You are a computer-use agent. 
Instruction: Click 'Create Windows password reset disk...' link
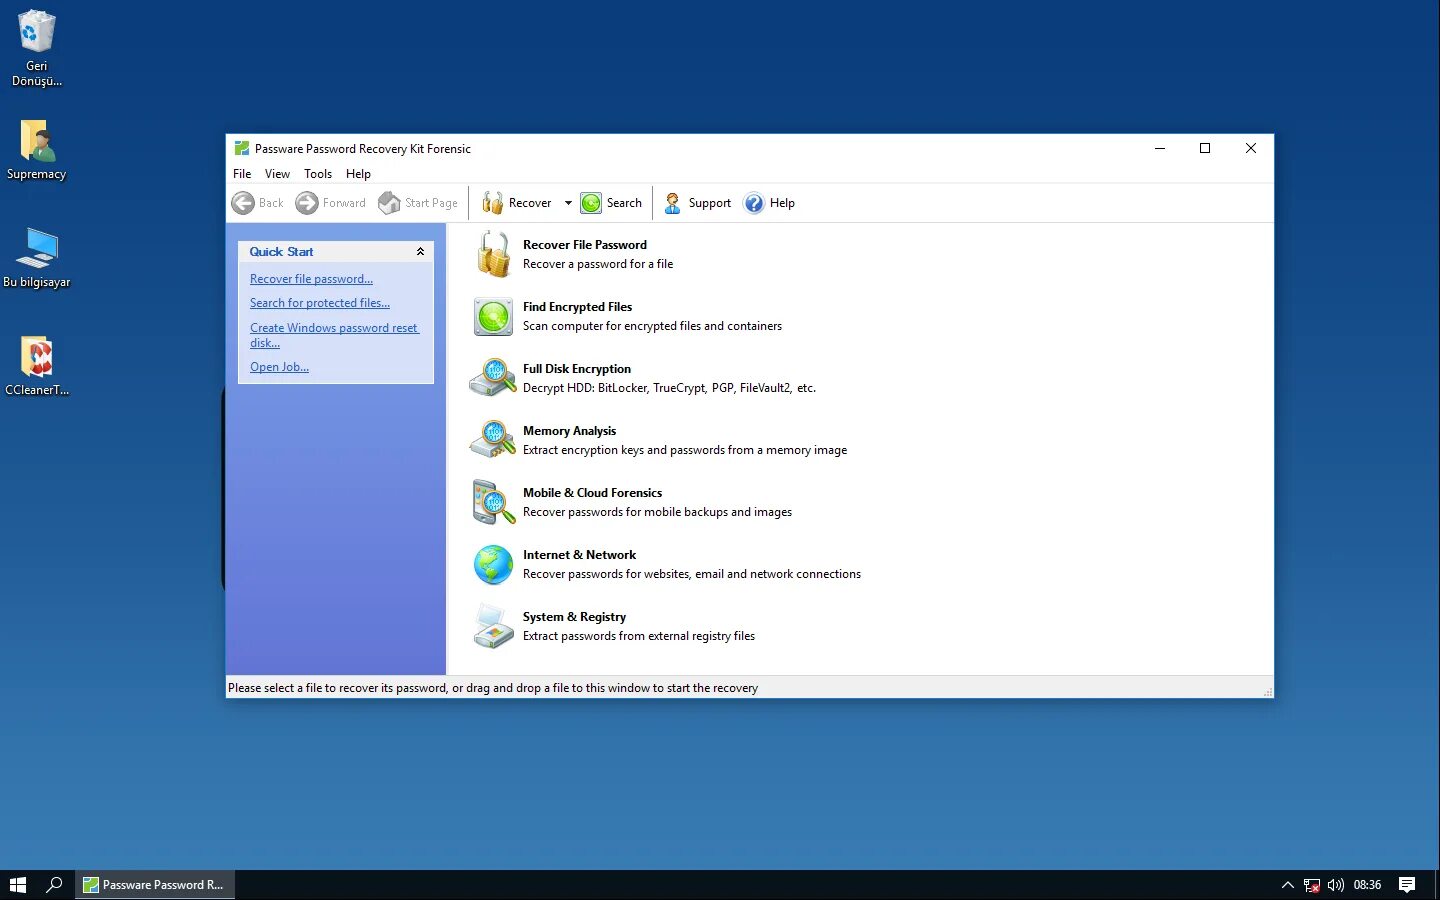point(334,335)
